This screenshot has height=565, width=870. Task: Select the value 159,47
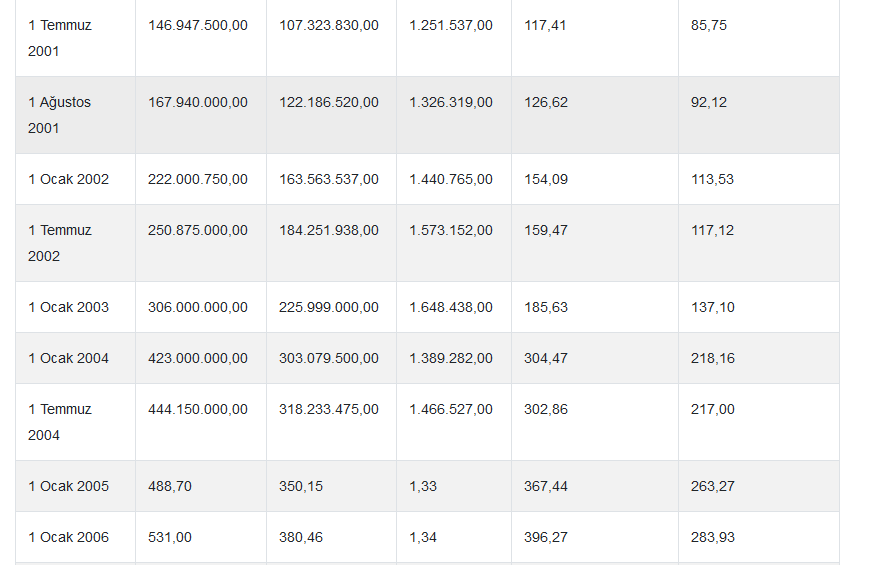[x=546, y=230]
